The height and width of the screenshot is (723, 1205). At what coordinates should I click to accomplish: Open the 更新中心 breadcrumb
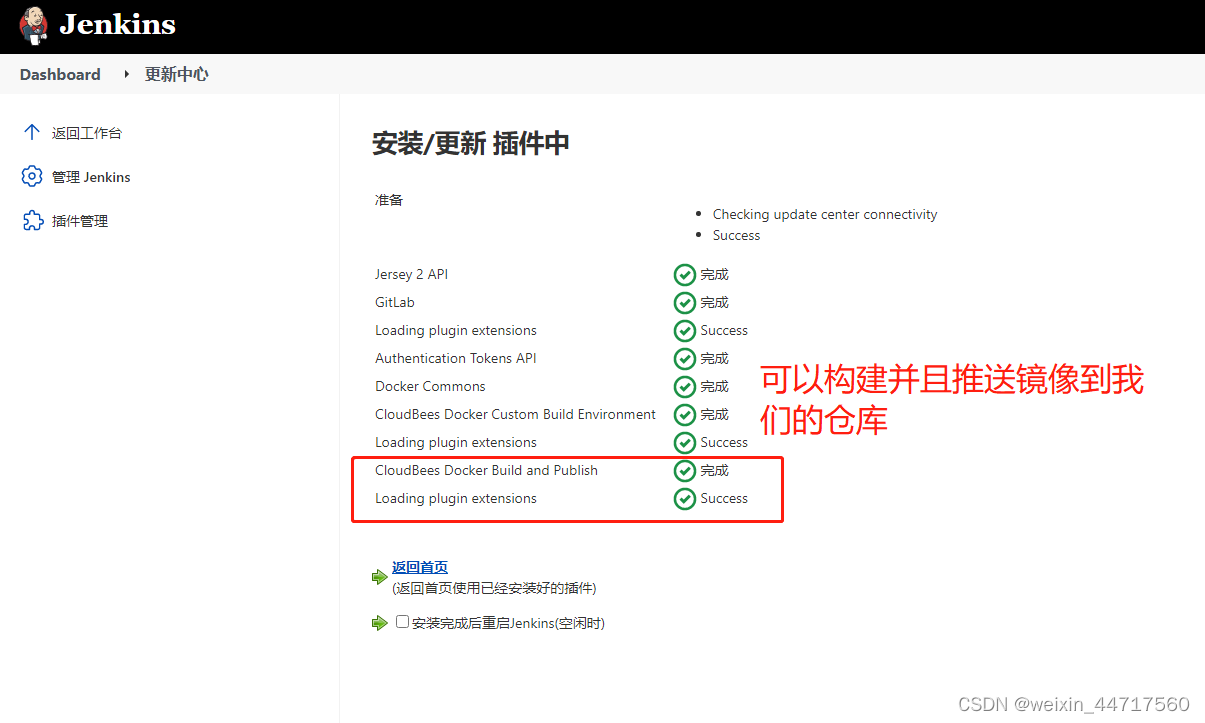point(176,74)
